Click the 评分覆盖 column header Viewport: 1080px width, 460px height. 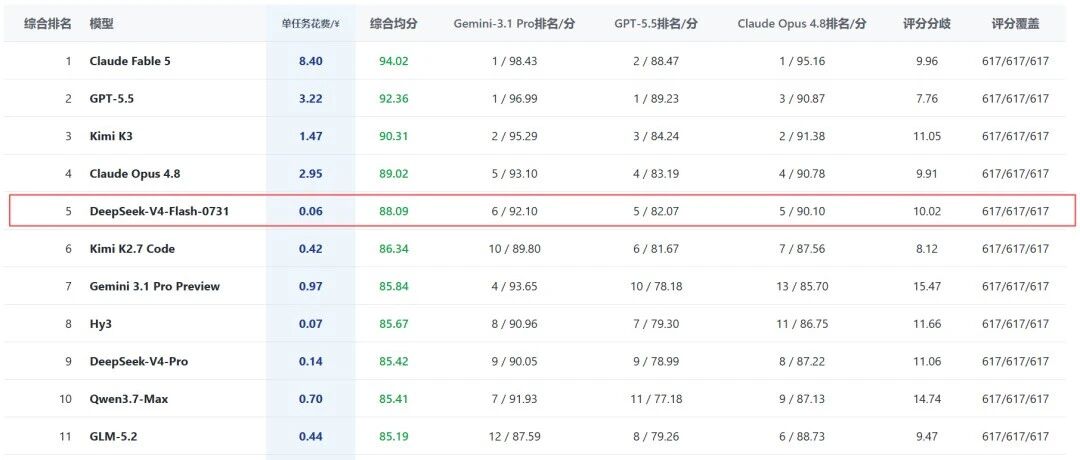click(1015, 23)
